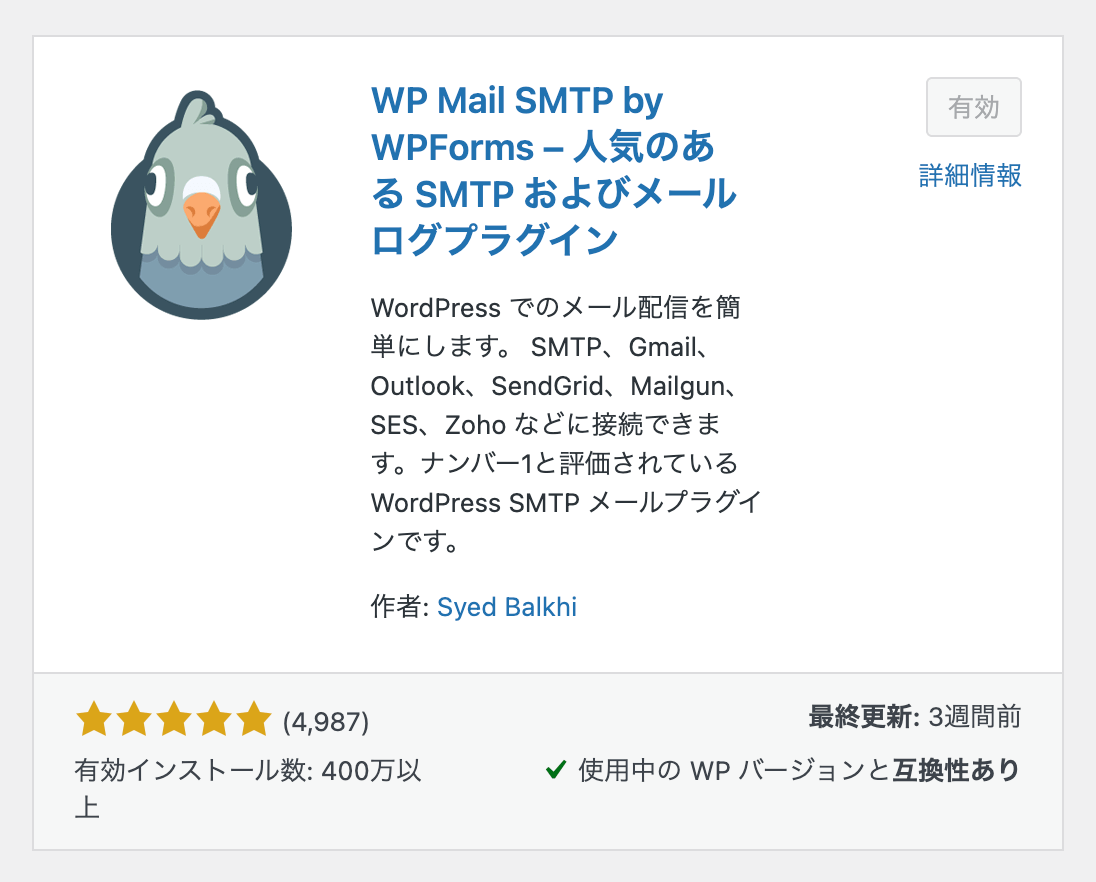Click the five-star rating control
Image resolution: width=1096 pixels, height=882 pixels.
click(172, 718)
